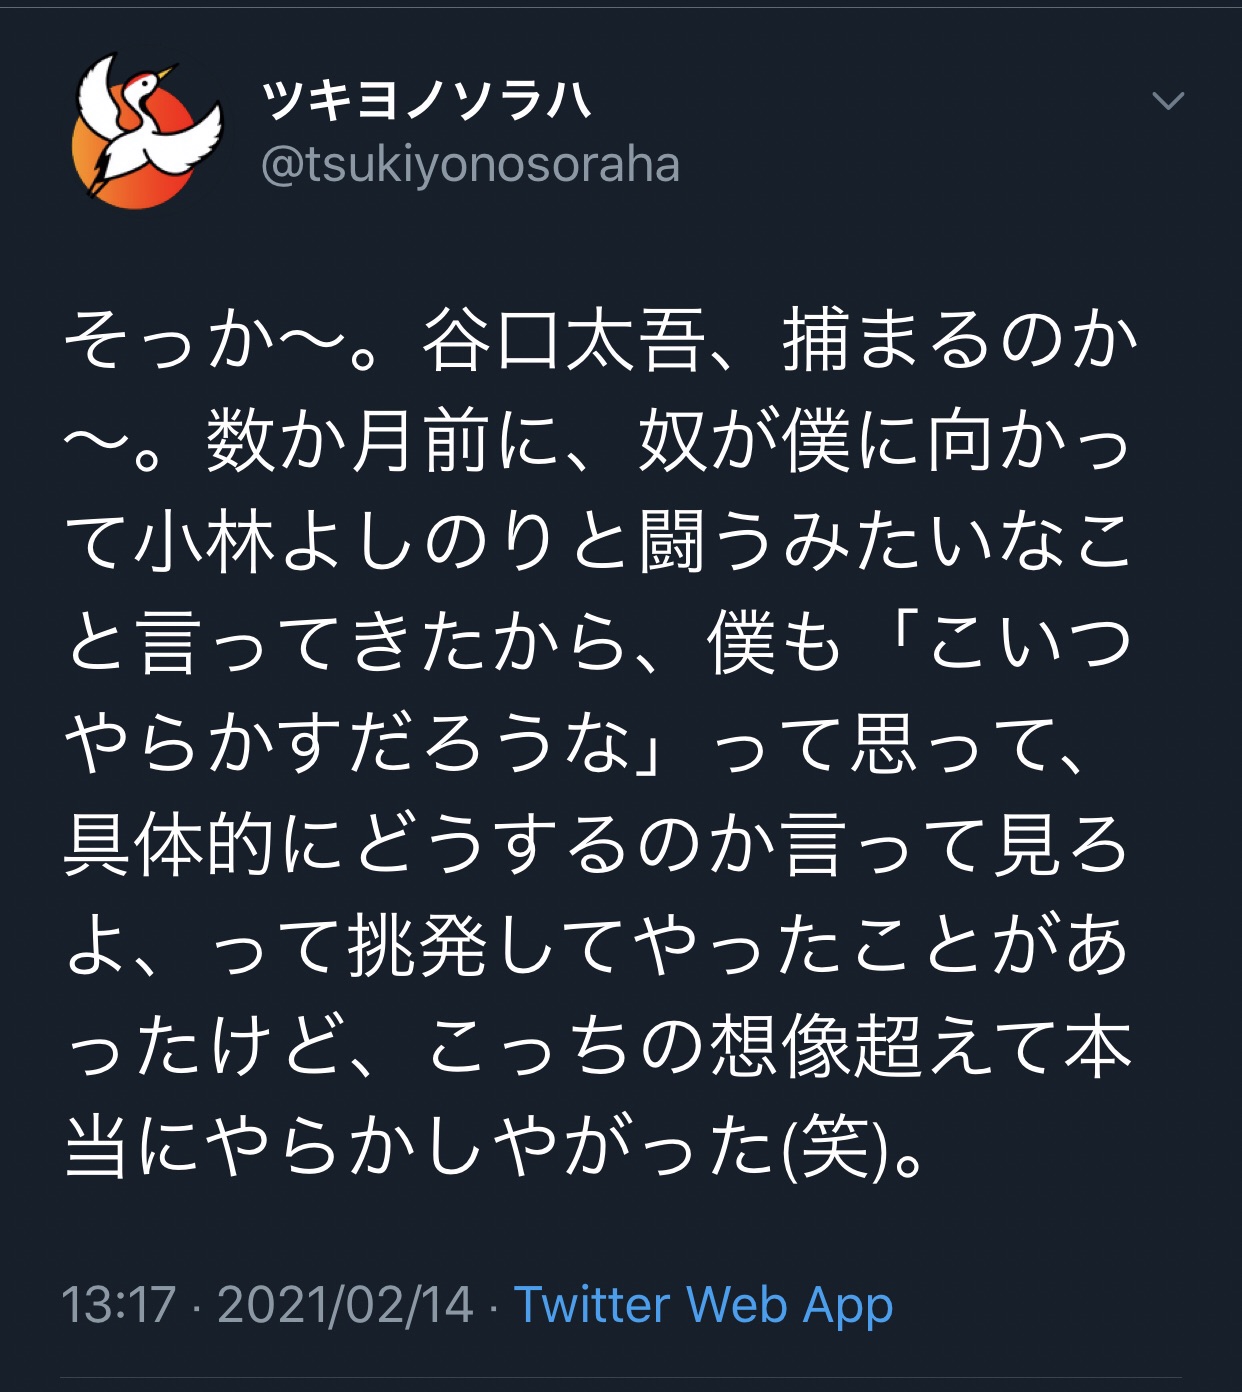The width and height of the screenshot is (1242, 1392).
Task: Expand the tweet options chevron menu
Action: tap(1168, 101)
